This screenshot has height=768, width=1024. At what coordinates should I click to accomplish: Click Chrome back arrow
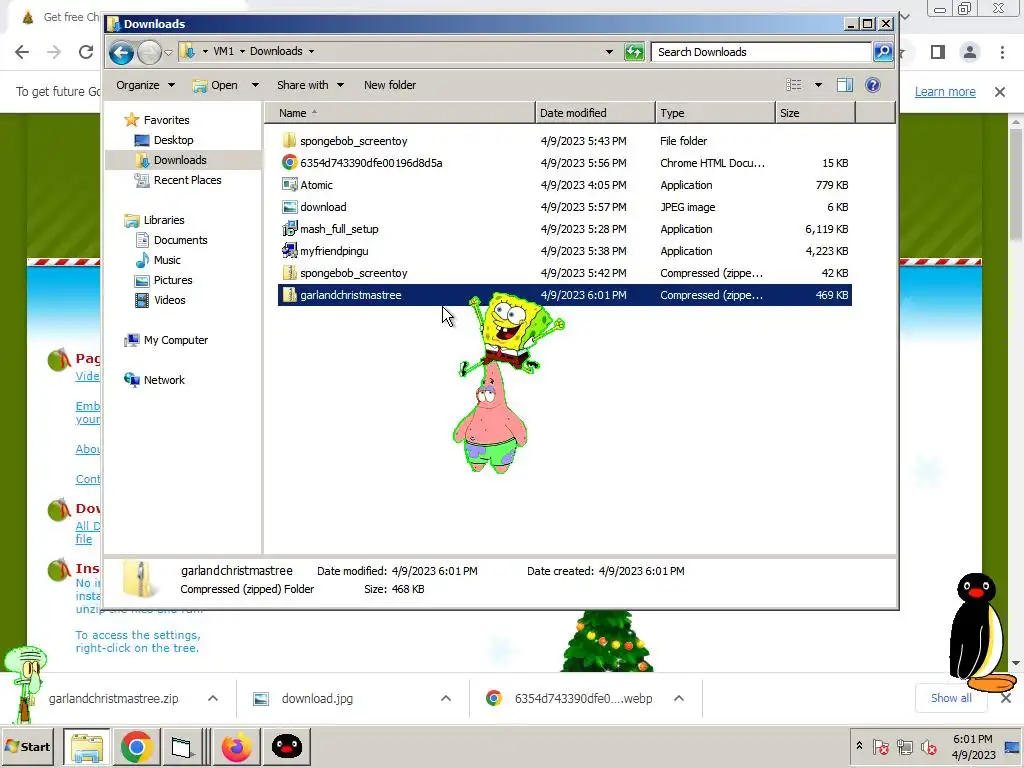pos(22,52)
